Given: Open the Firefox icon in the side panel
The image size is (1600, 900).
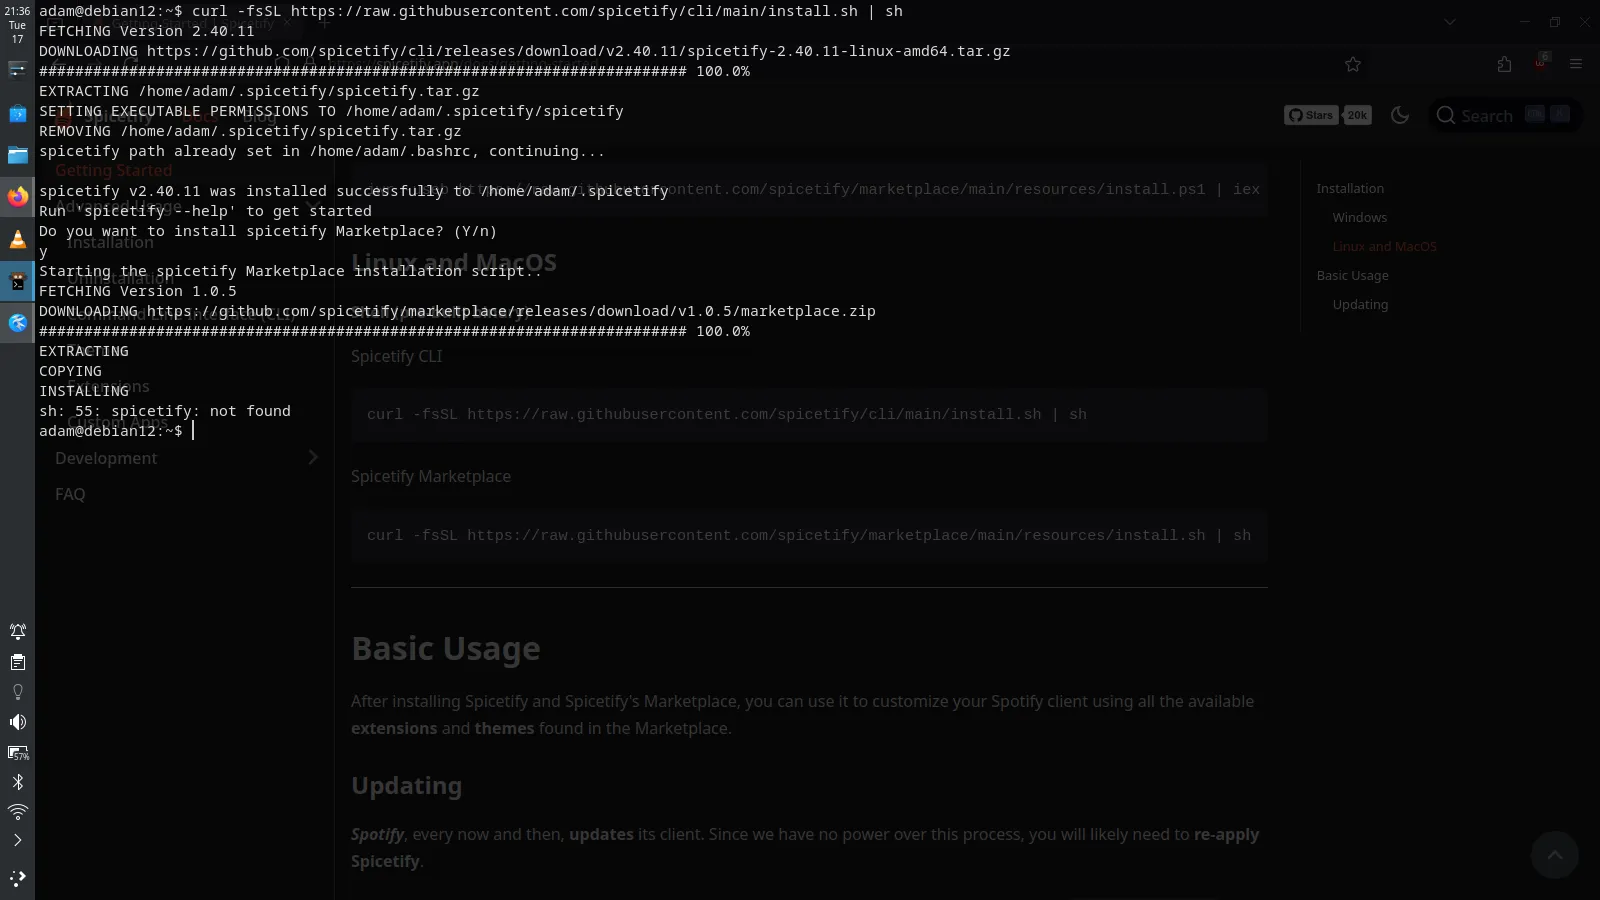Looking at the screenshot, I should pos(18,196).
